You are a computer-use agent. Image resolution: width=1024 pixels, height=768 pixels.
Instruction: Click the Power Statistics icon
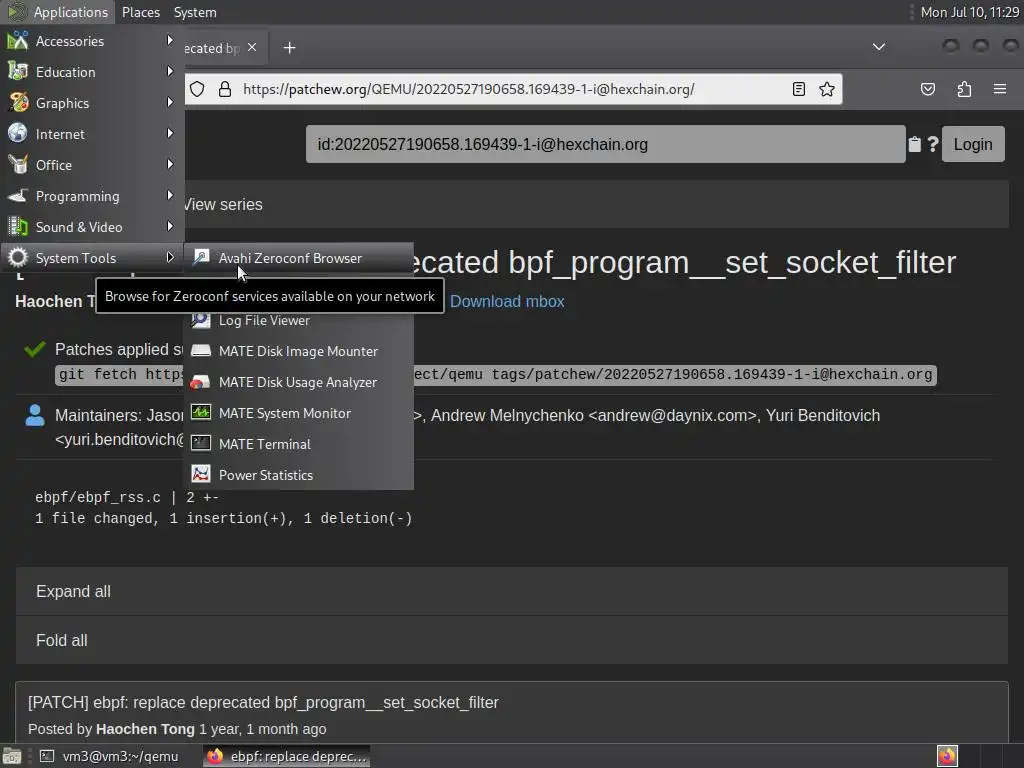click(x=200, y=475)
